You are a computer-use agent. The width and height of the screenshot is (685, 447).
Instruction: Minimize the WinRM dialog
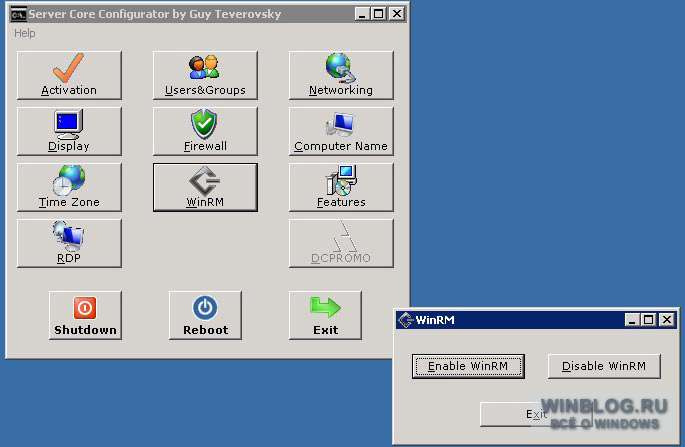pos(632,320)
